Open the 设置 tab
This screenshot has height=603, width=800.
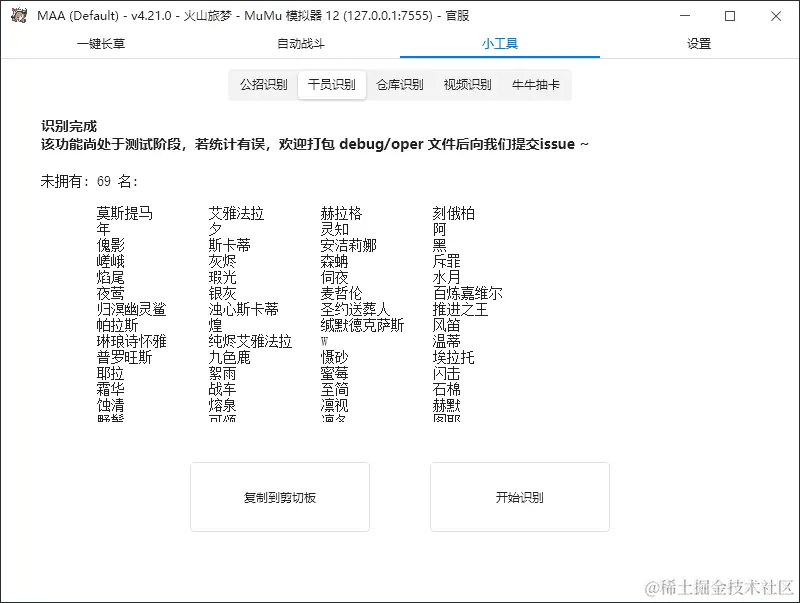(699, 44)
